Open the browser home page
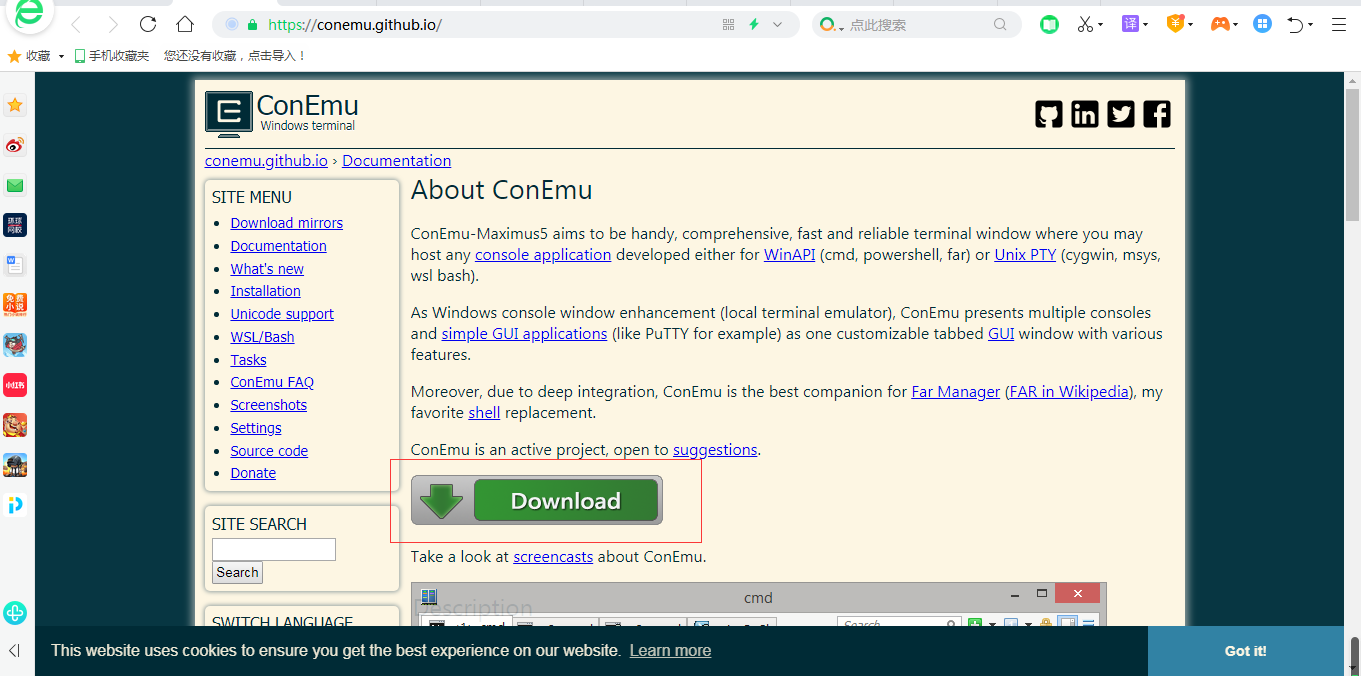 (x=185, y=25)
